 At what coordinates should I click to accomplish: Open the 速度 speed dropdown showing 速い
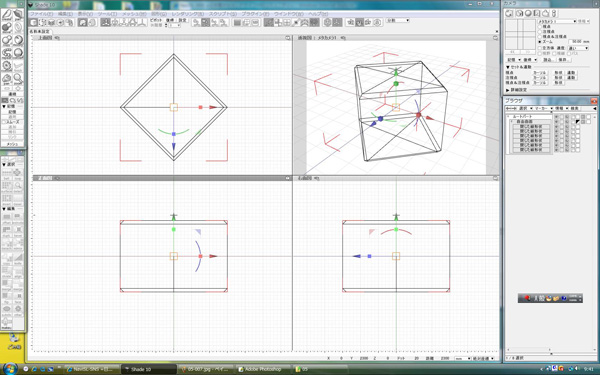tap(578, 48)
